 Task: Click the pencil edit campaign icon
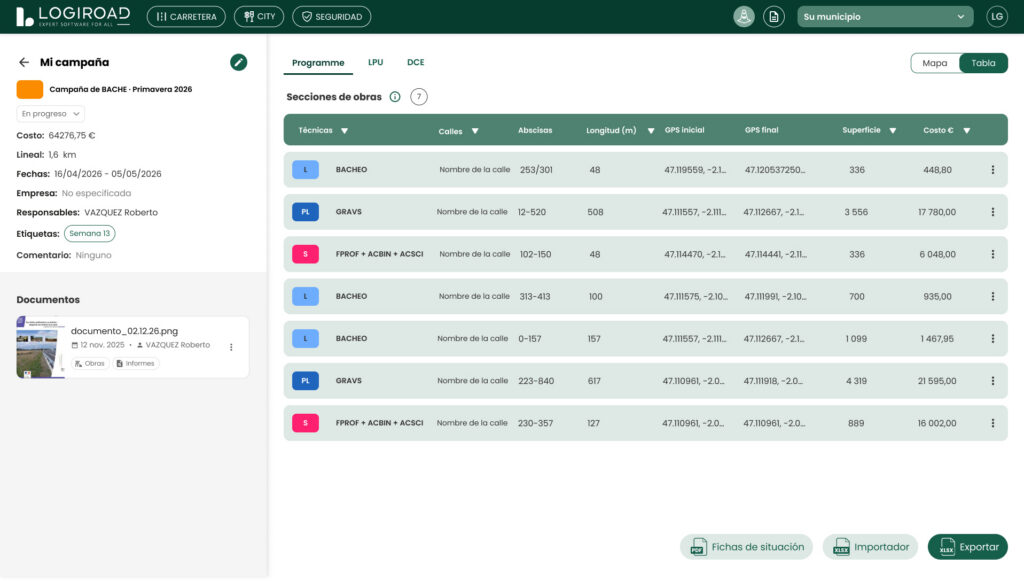coord(238,62)
